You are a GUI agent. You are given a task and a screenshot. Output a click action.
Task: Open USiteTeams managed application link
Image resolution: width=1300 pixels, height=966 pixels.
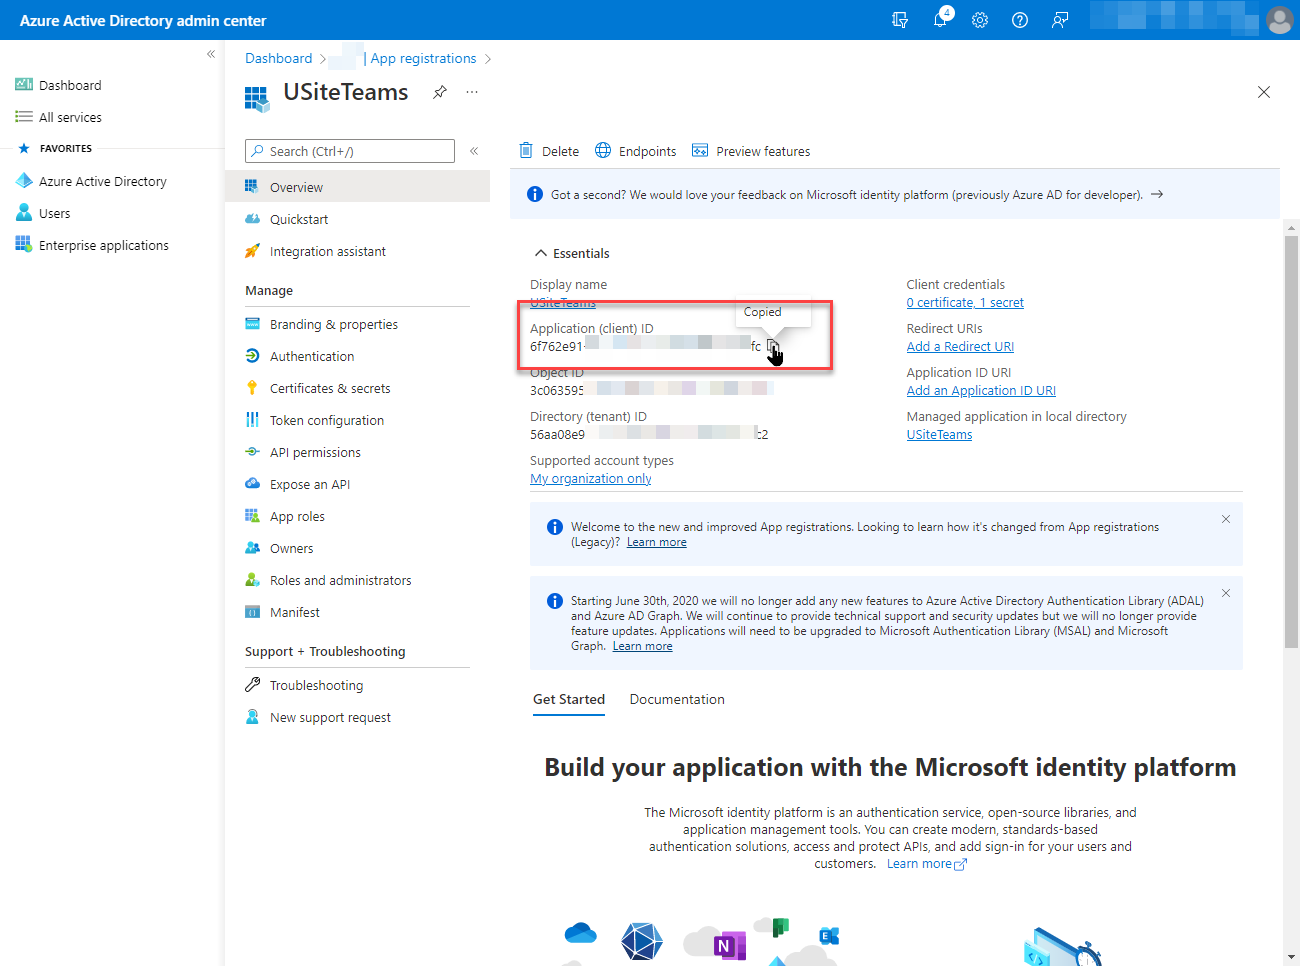(x=939, y=435)
